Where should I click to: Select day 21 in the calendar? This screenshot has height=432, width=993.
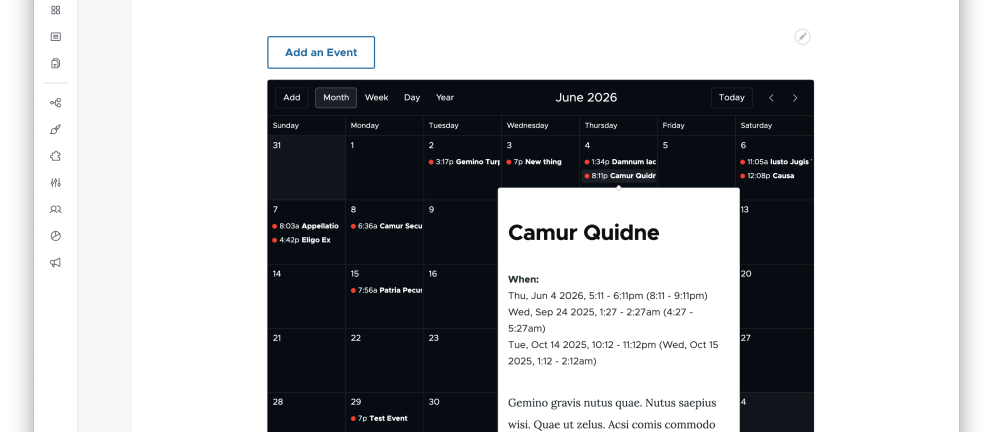tap(277, 338)
